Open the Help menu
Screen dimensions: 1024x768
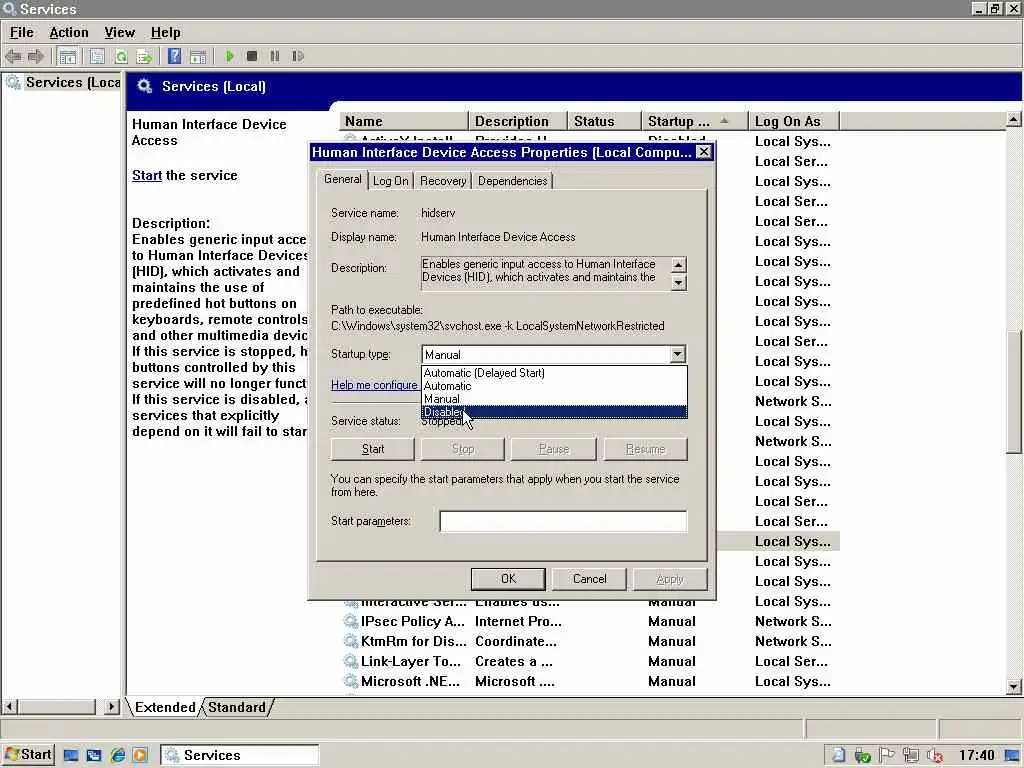[x=165, y=33]
